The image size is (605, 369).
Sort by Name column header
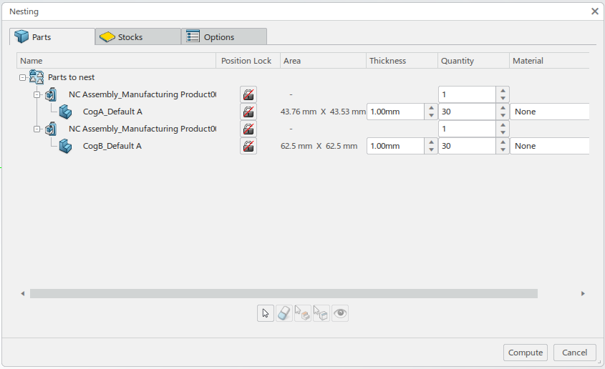pyautogui.click(x=116, y=61)
